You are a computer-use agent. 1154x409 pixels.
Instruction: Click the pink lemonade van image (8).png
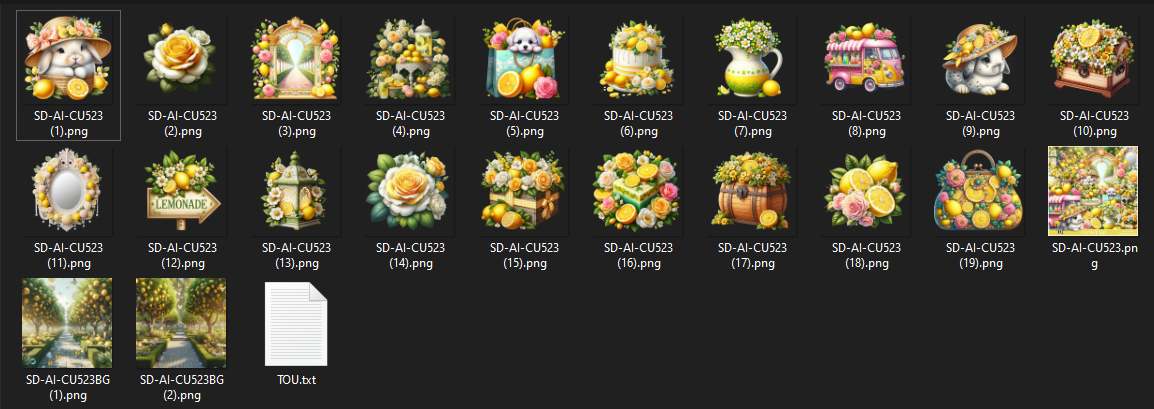coord(866,57)
